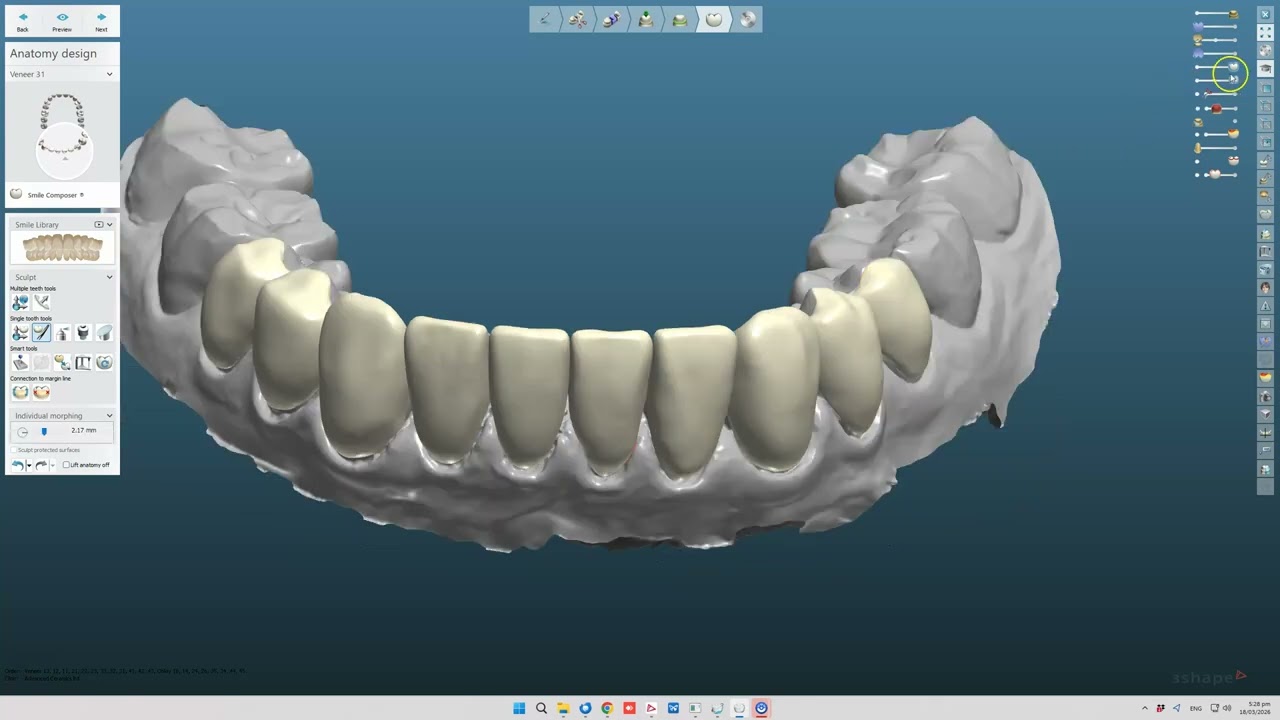Choose second Connection to margin line option
Viewport: 1280px width, 720px height.
click(41, 393)
